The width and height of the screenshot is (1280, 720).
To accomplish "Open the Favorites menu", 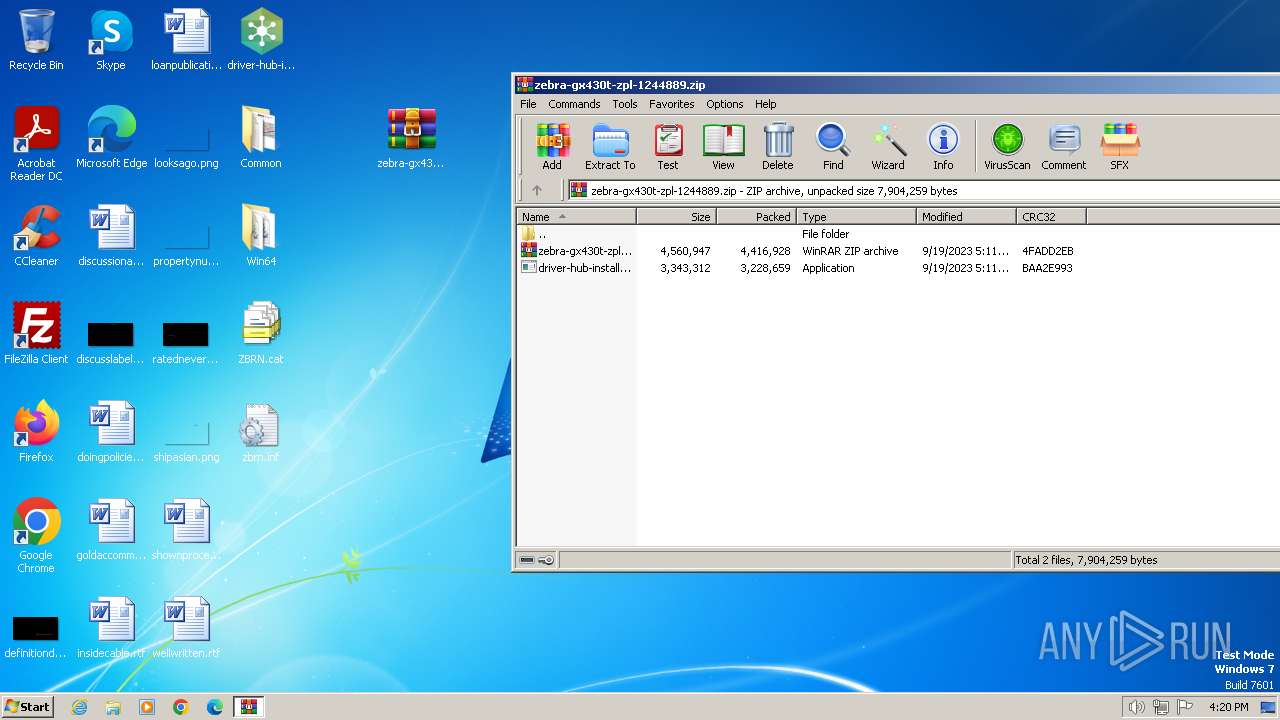I will tap(672, 104).
